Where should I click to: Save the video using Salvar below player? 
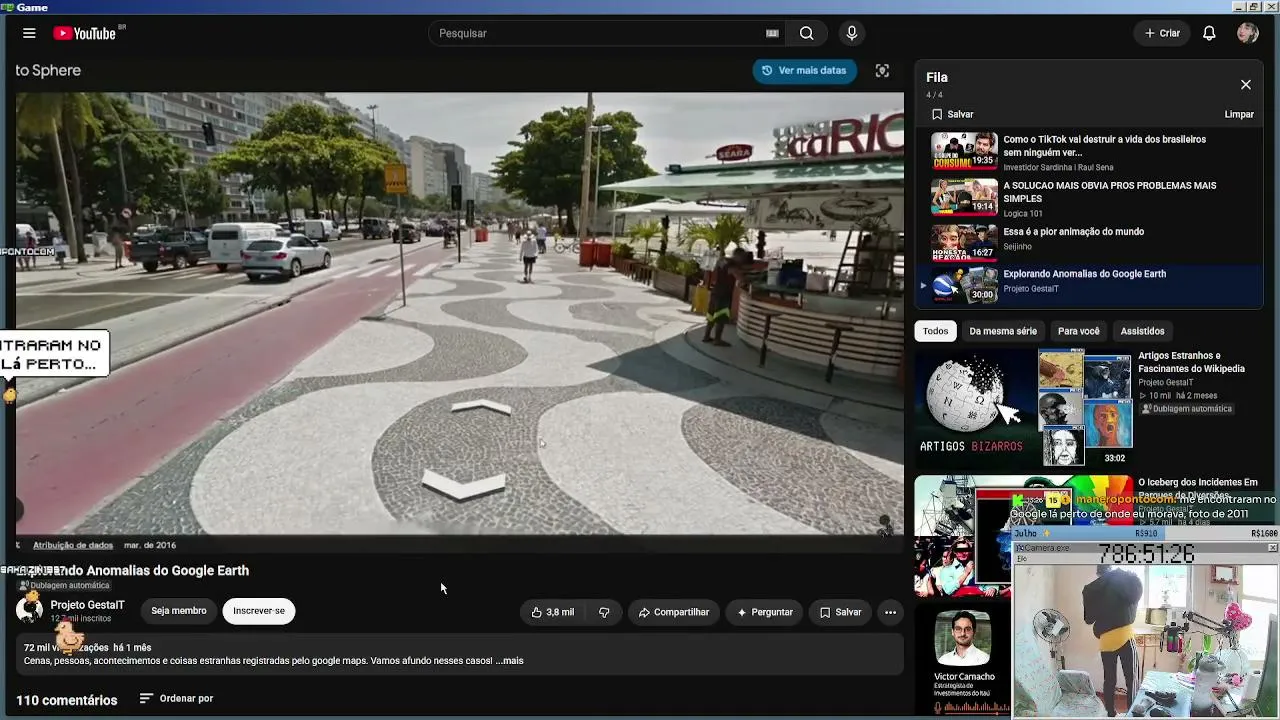click(840, 612)
